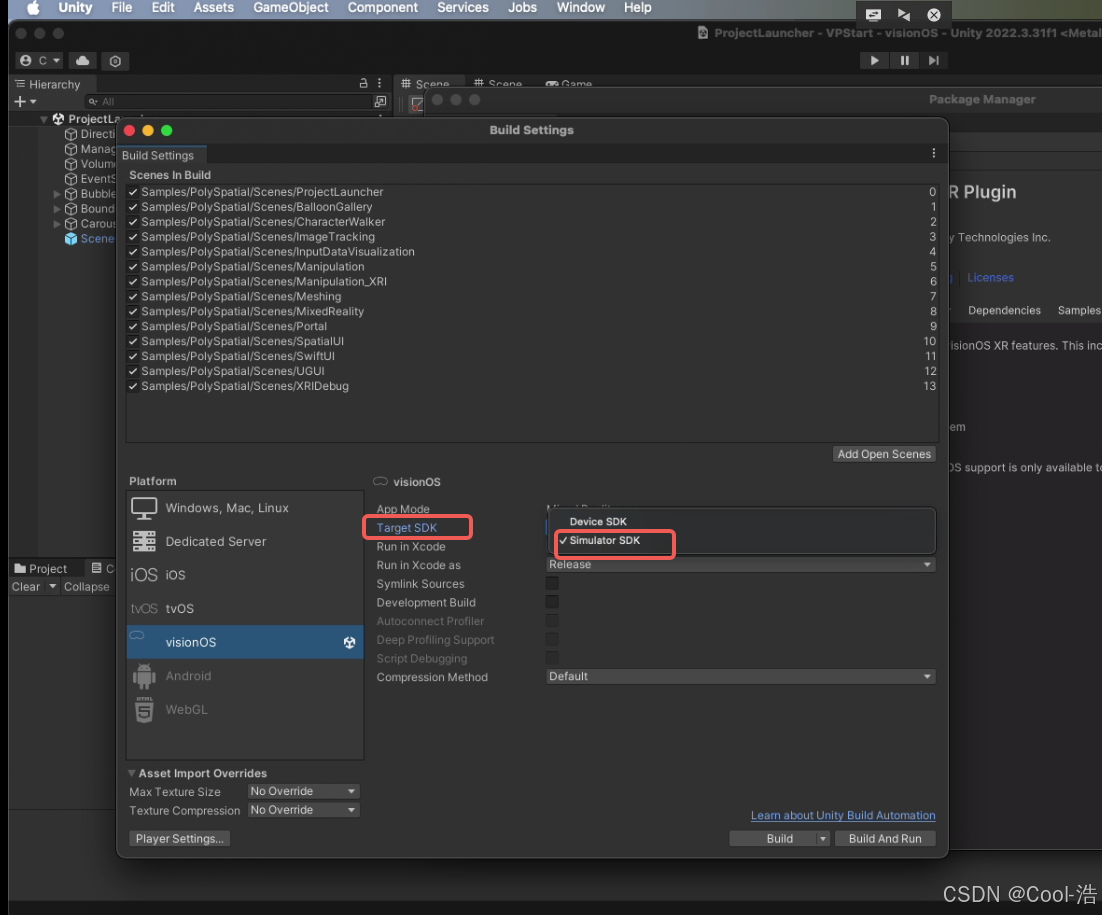Toggle the Hierarchy panel lock icon
The image size is (1102, 915).
363,83
